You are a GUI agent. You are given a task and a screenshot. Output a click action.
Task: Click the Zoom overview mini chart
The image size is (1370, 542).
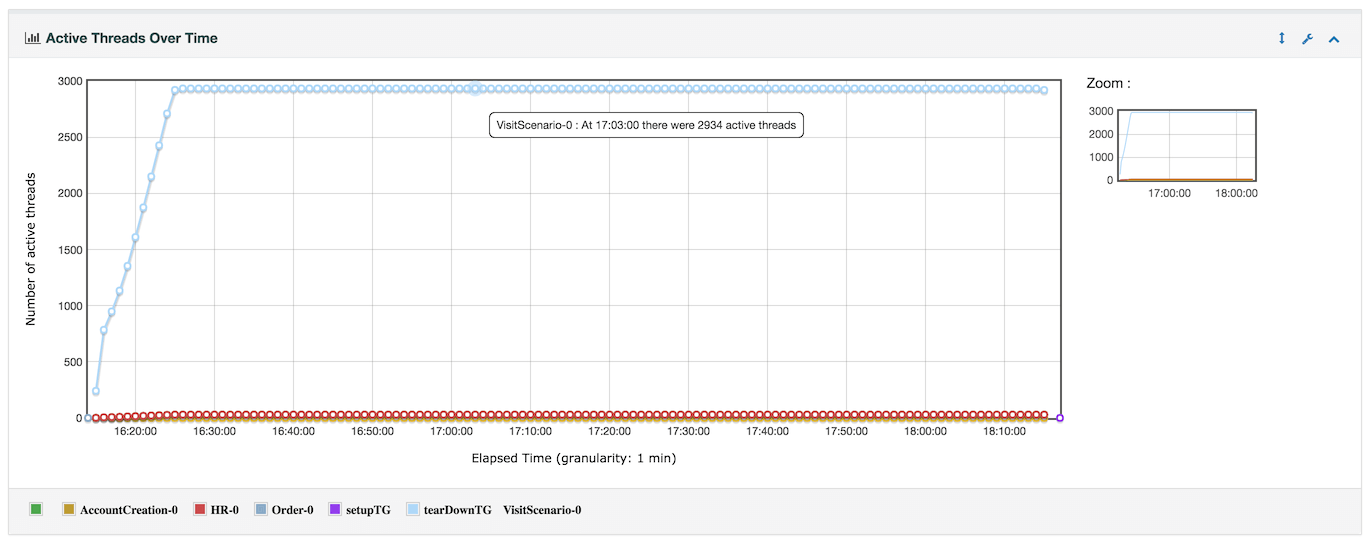coord(1187,146)
